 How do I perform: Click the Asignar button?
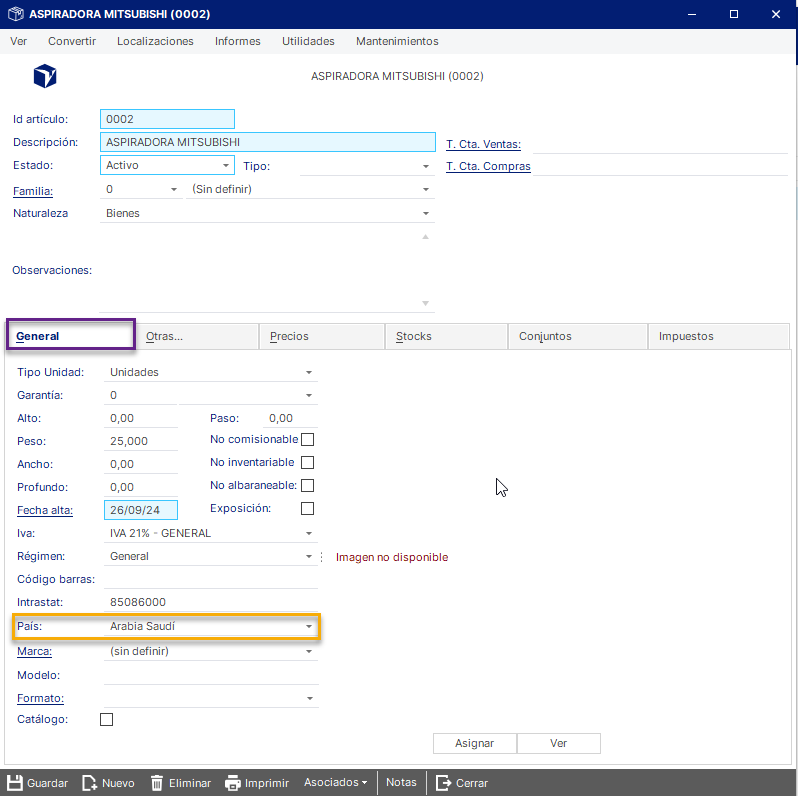click(x=475, y=743)
